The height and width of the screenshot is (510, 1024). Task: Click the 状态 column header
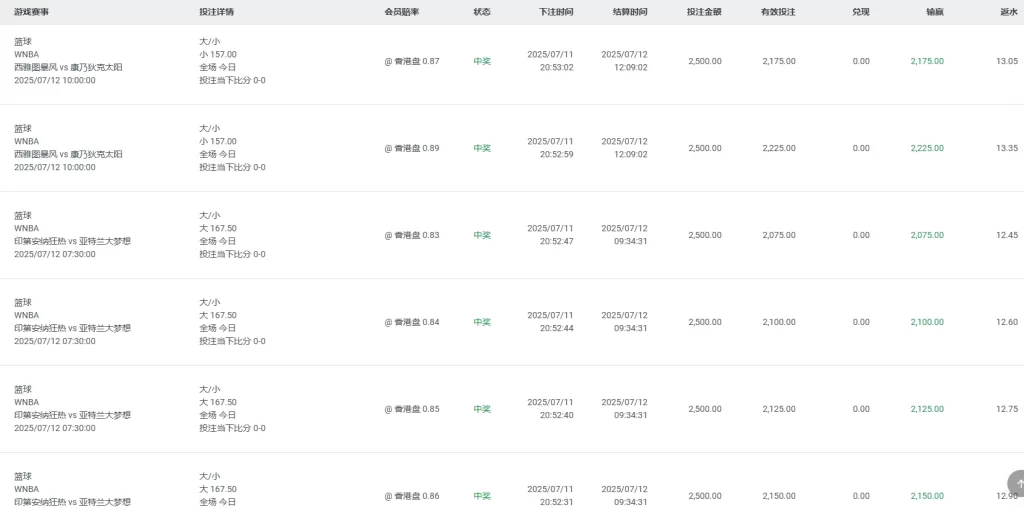[x=482, y=12]
